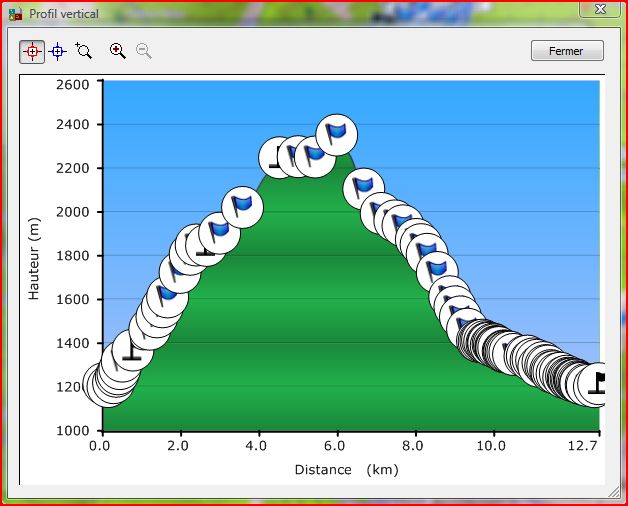Select the highest summit flag waypoint
This screenshot has width=628, height=506.
(337, 132)
